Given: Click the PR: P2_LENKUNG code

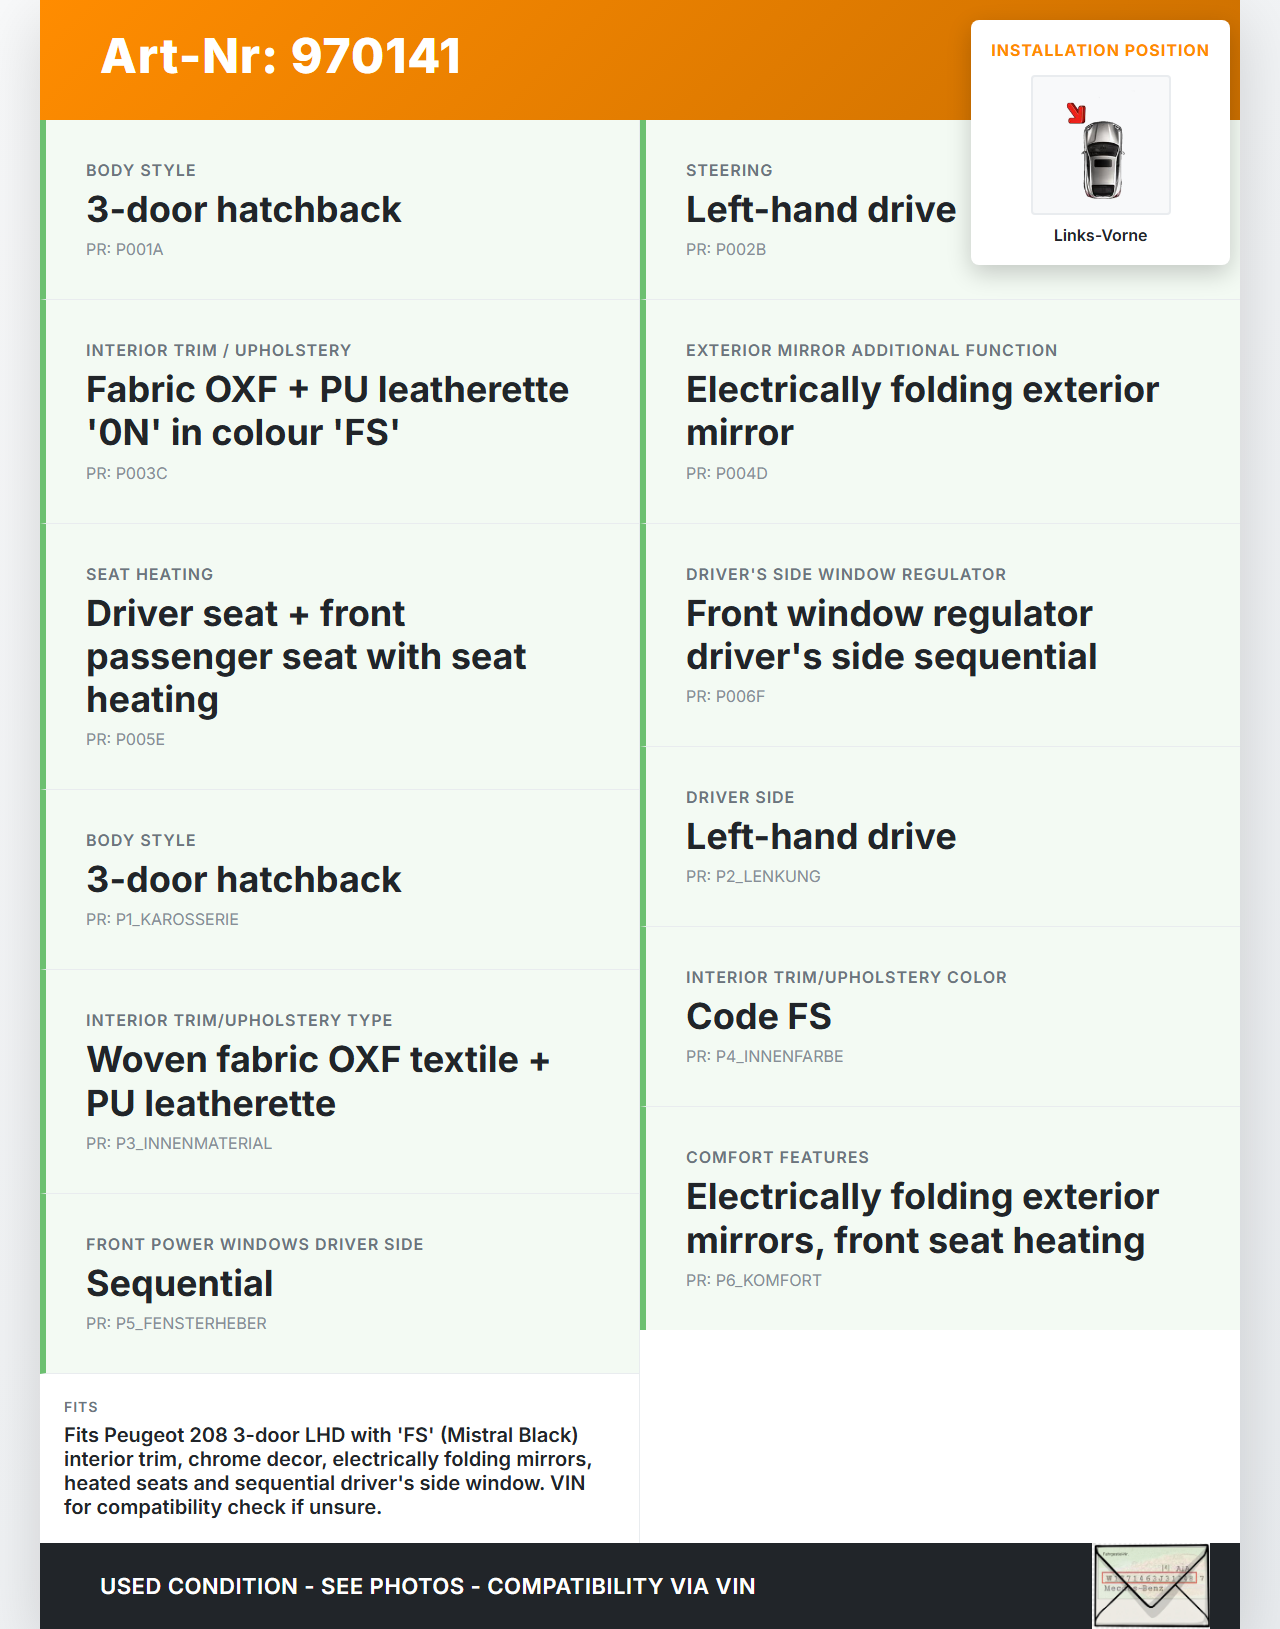Looking at the screenshot, I should coord(753,876).
